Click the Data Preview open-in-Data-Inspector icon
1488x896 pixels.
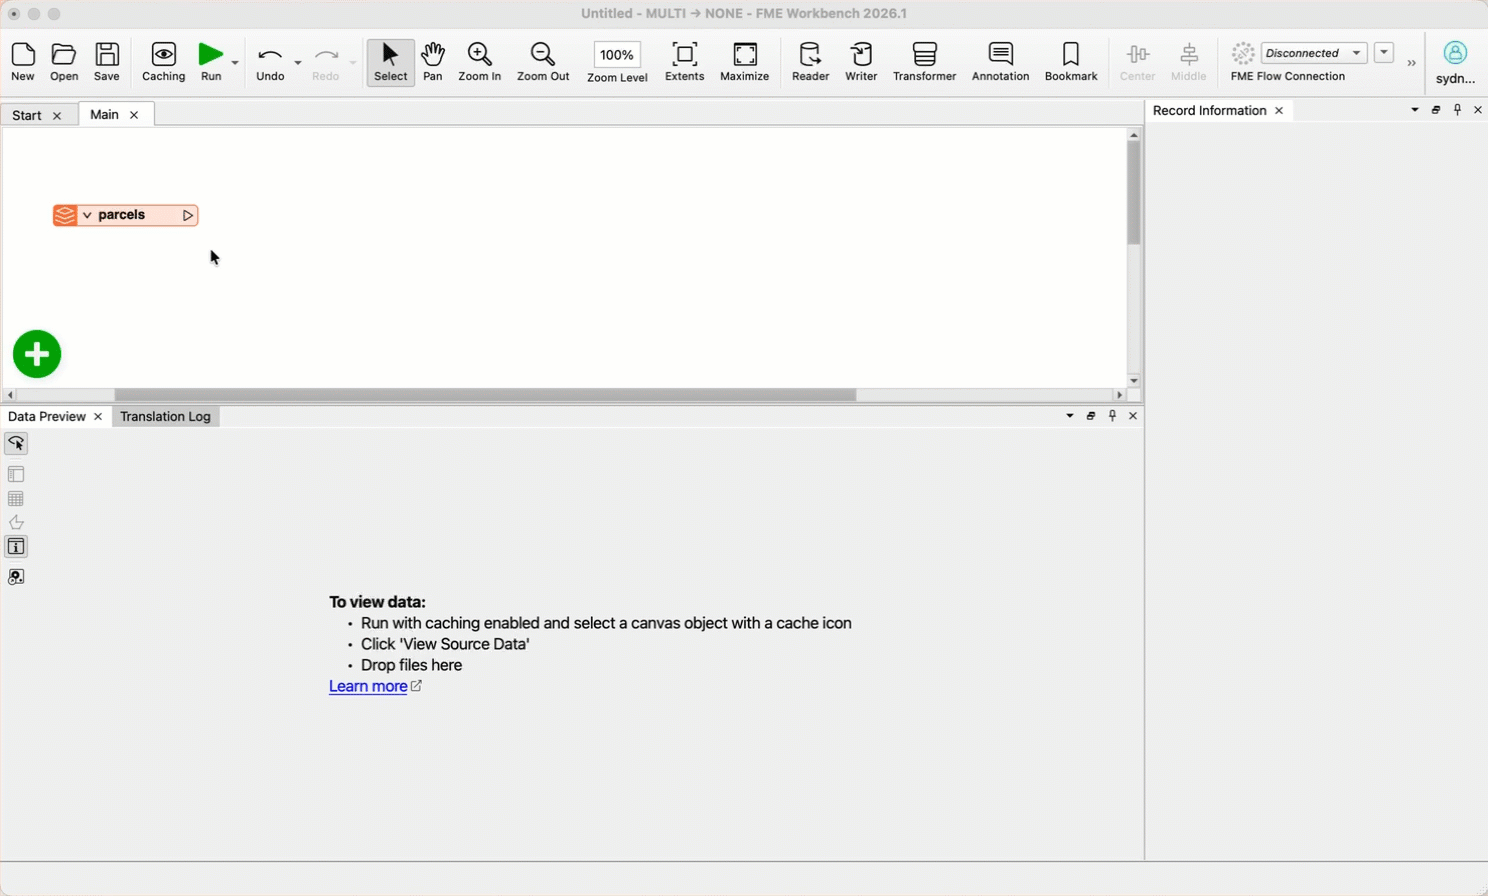[16, 577]
